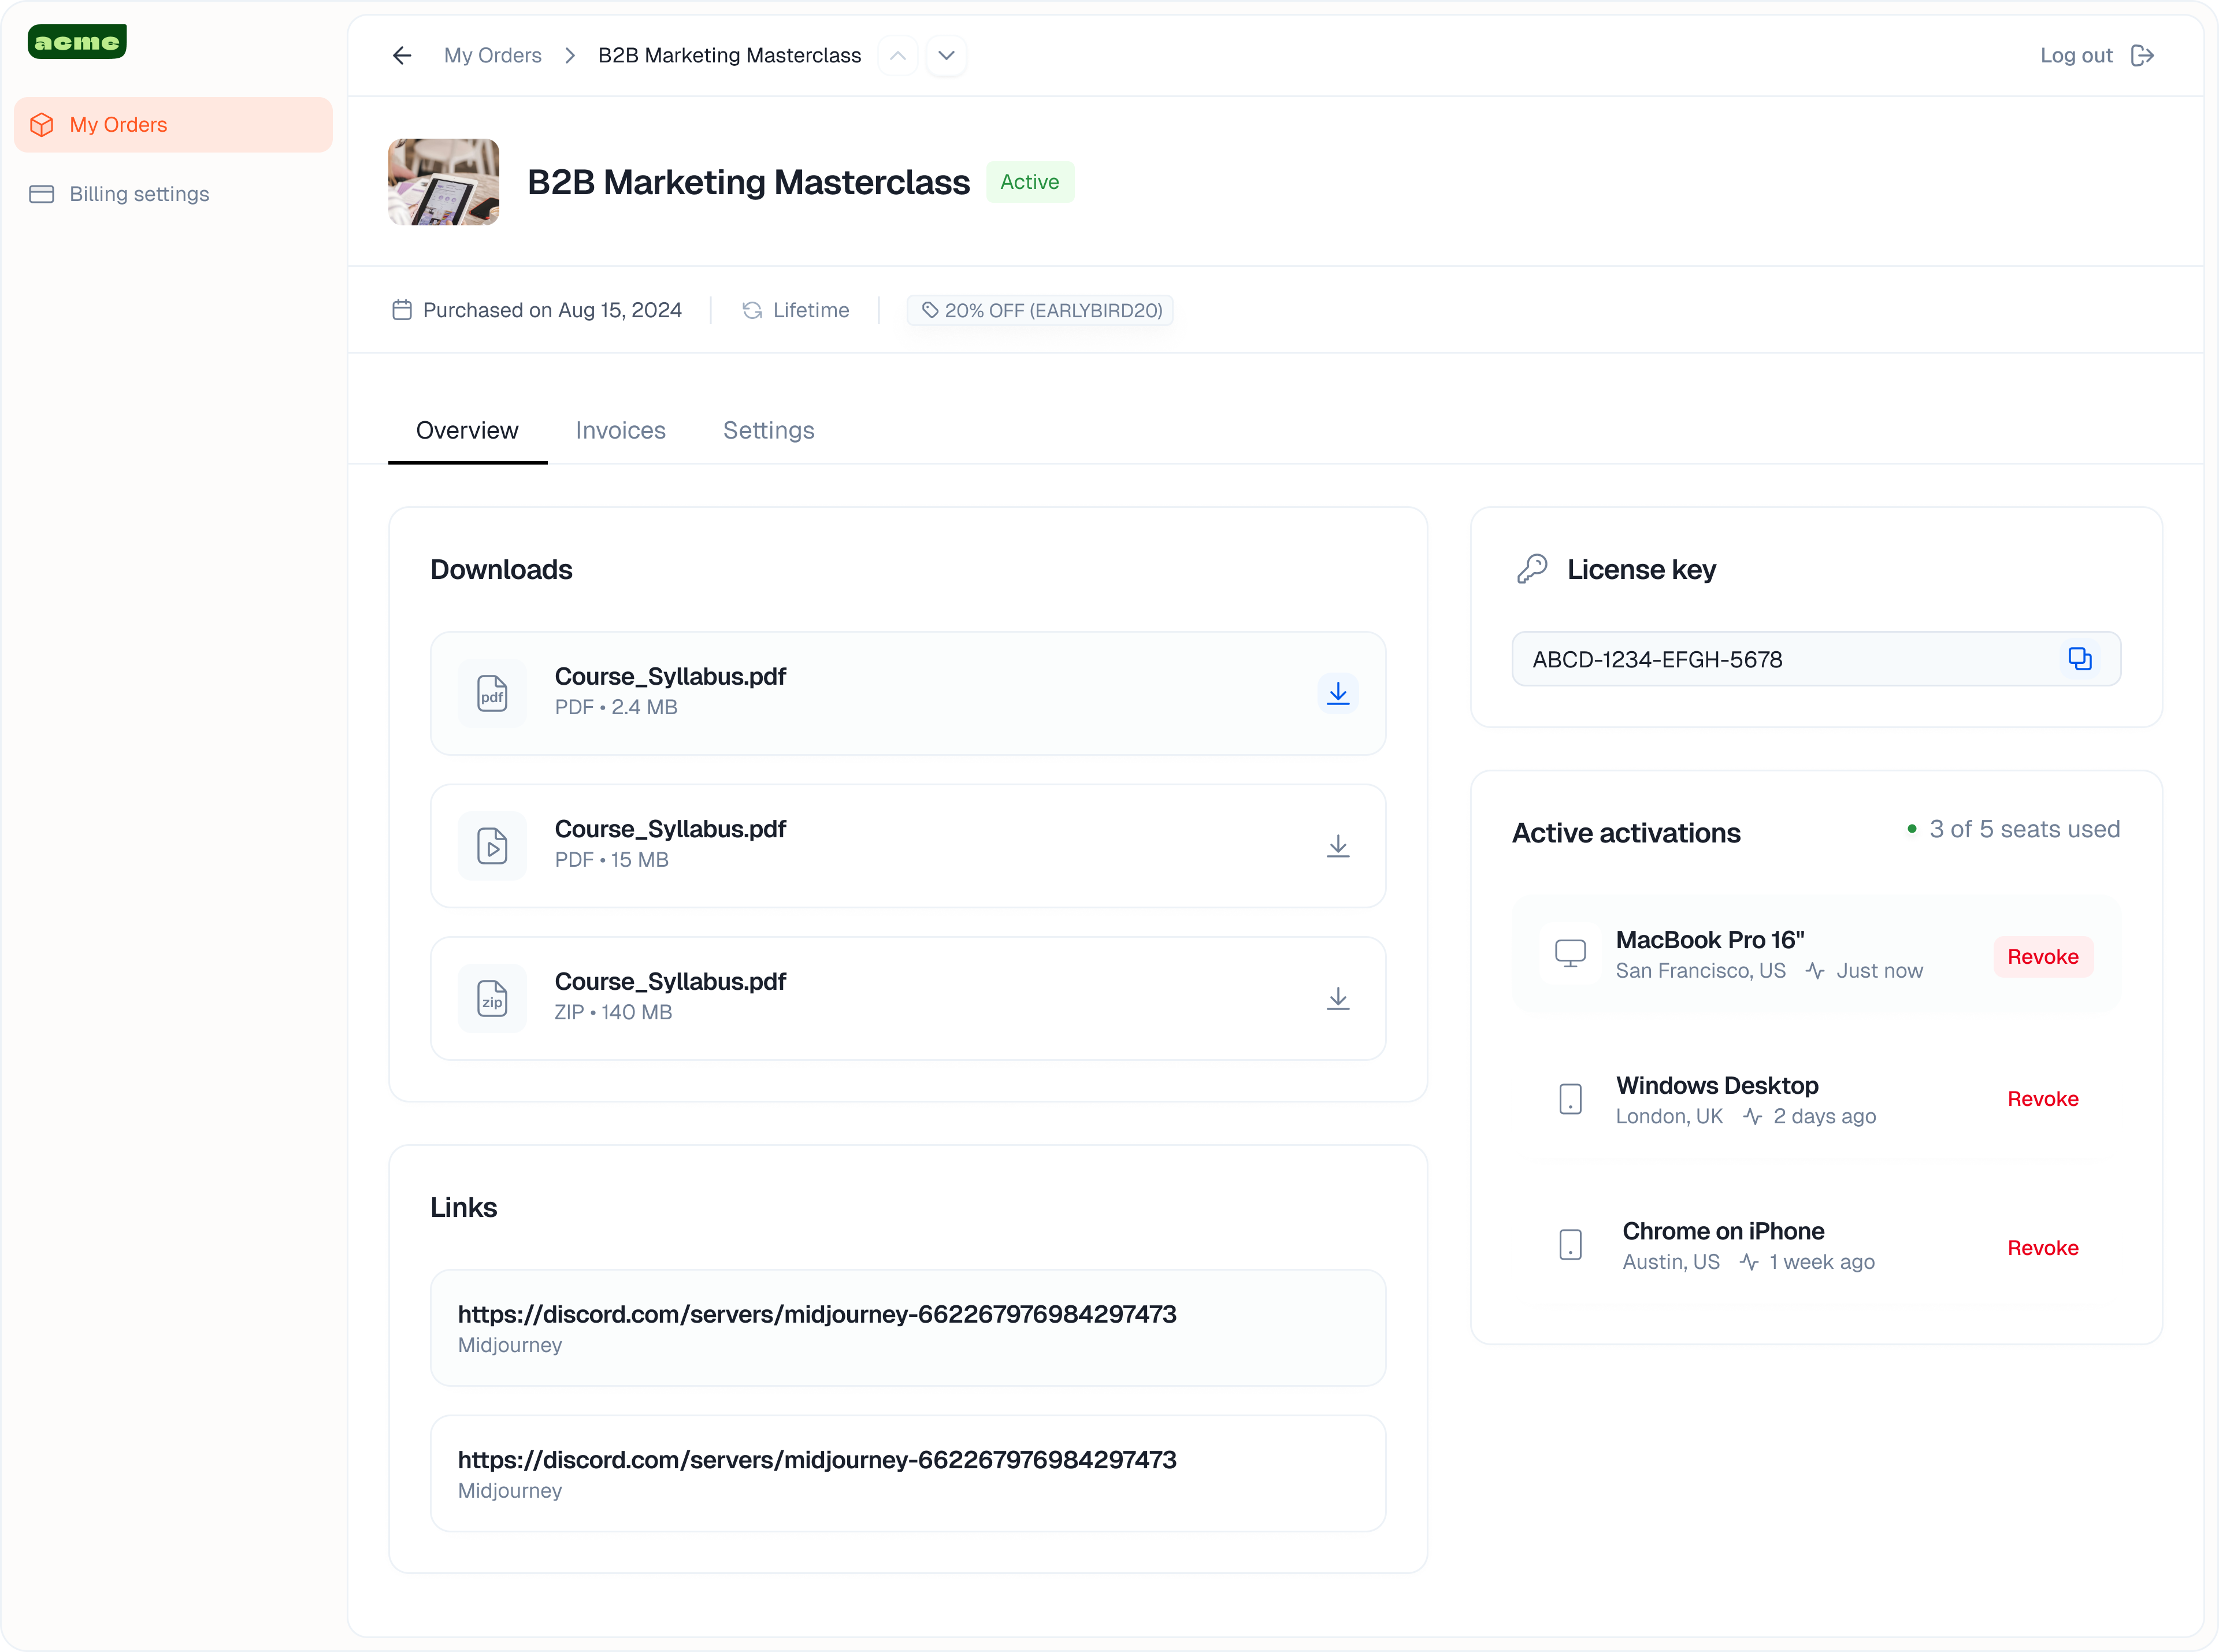Open Billing settings in sidebar
This screenshot has width=2219, height=1652.
pos(139,194)
